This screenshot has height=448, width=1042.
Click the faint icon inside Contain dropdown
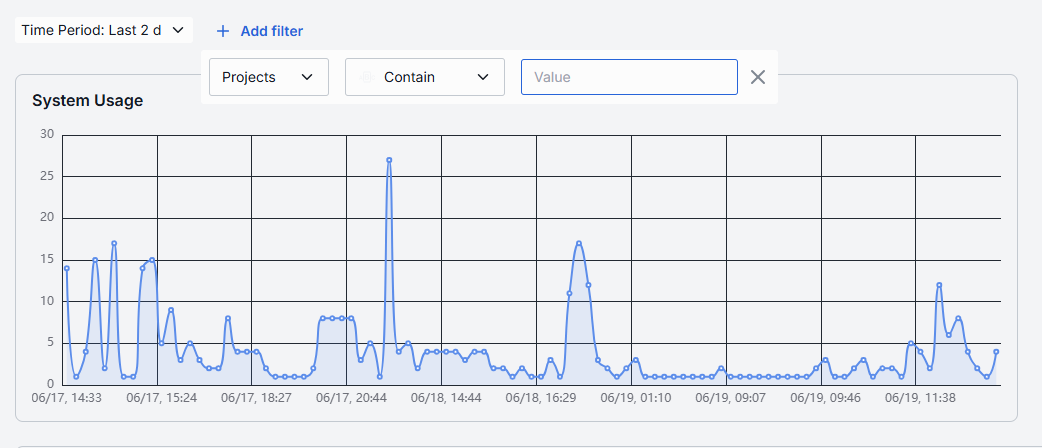coord(366,77)
